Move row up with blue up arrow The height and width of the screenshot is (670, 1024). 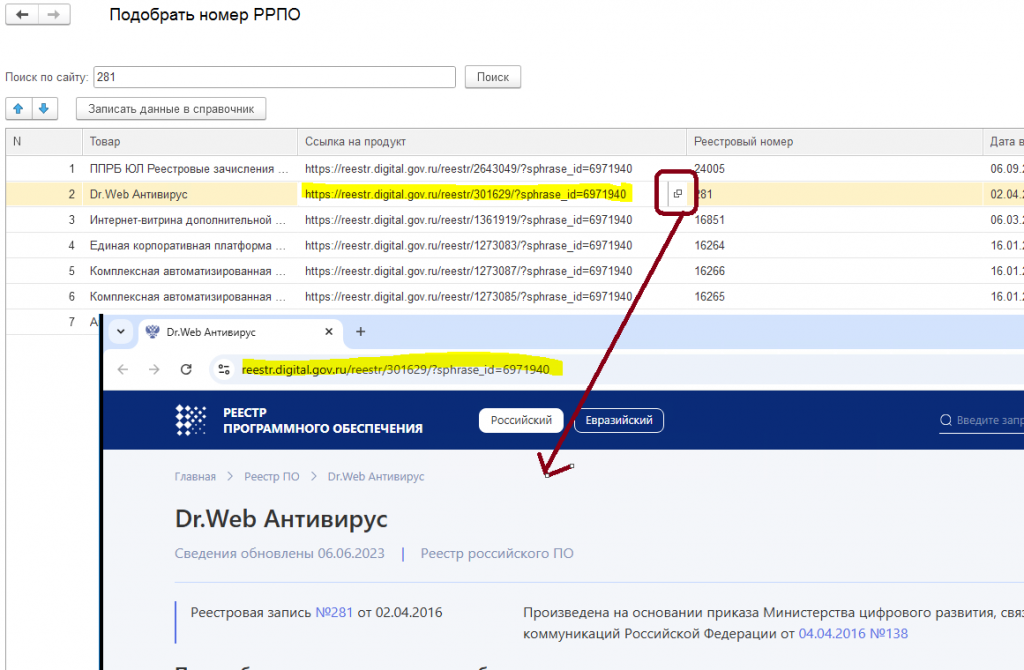(18, 108)
